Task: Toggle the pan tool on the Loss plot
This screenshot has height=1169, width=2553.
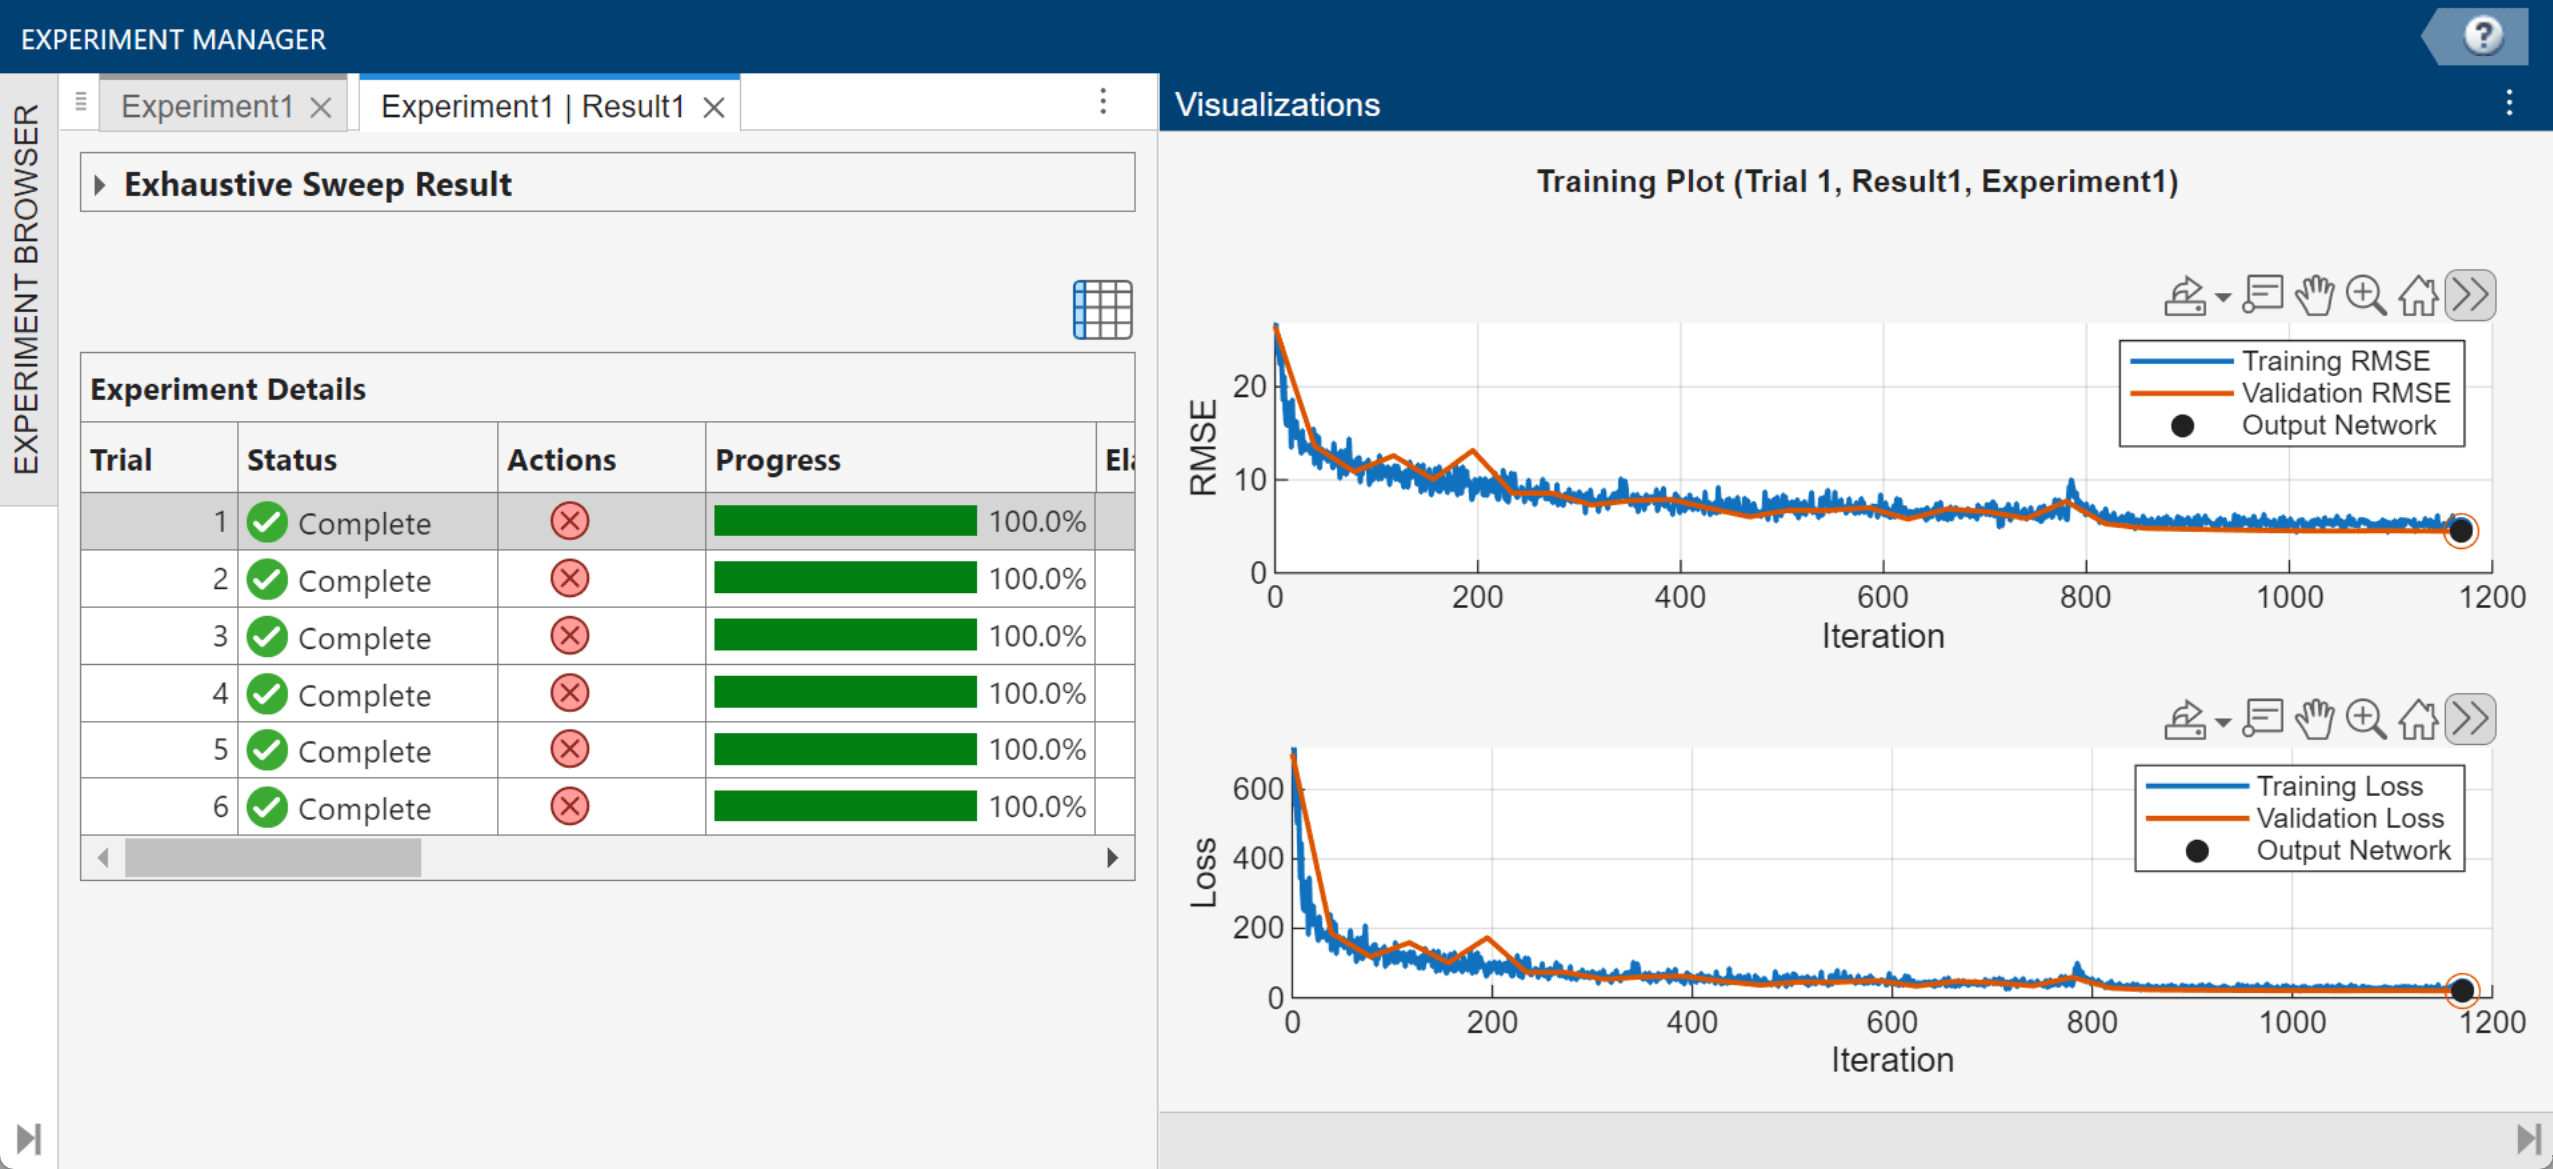Action: click(2316, 718)
